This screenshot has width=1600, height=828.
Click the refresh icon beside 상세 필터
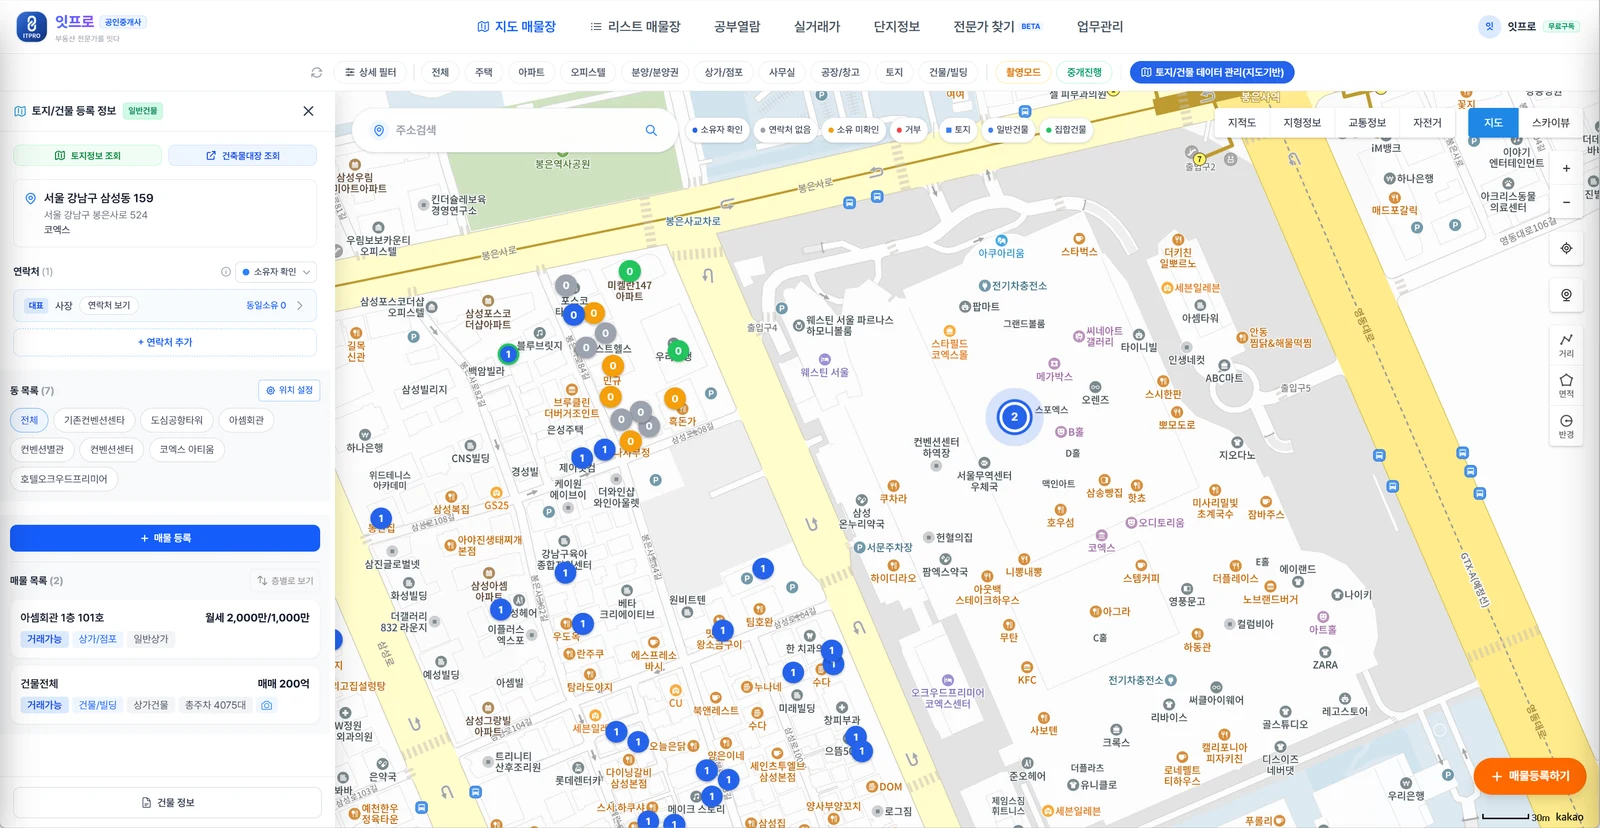[x=317, y=72]
